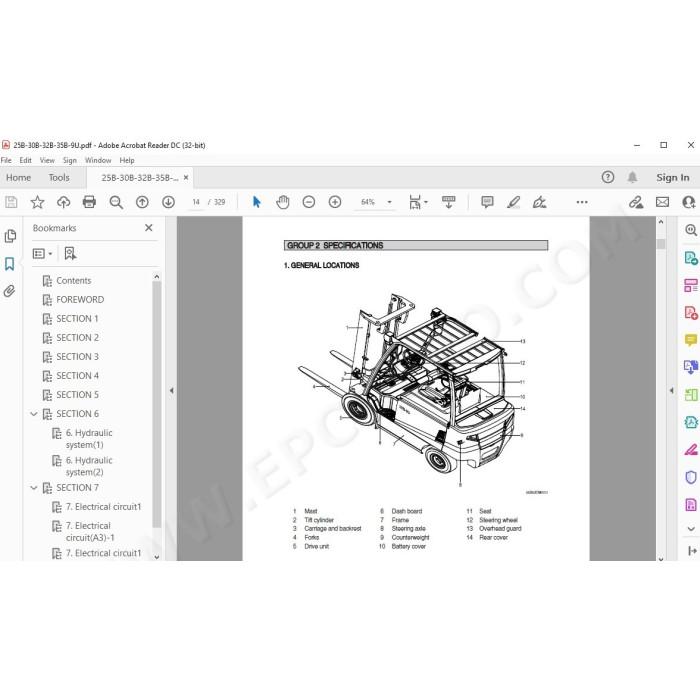The width and height of the screenshot is (700, 700).
Task: Click the Save file icon in toolbar
Action: (x=11, y=202)
